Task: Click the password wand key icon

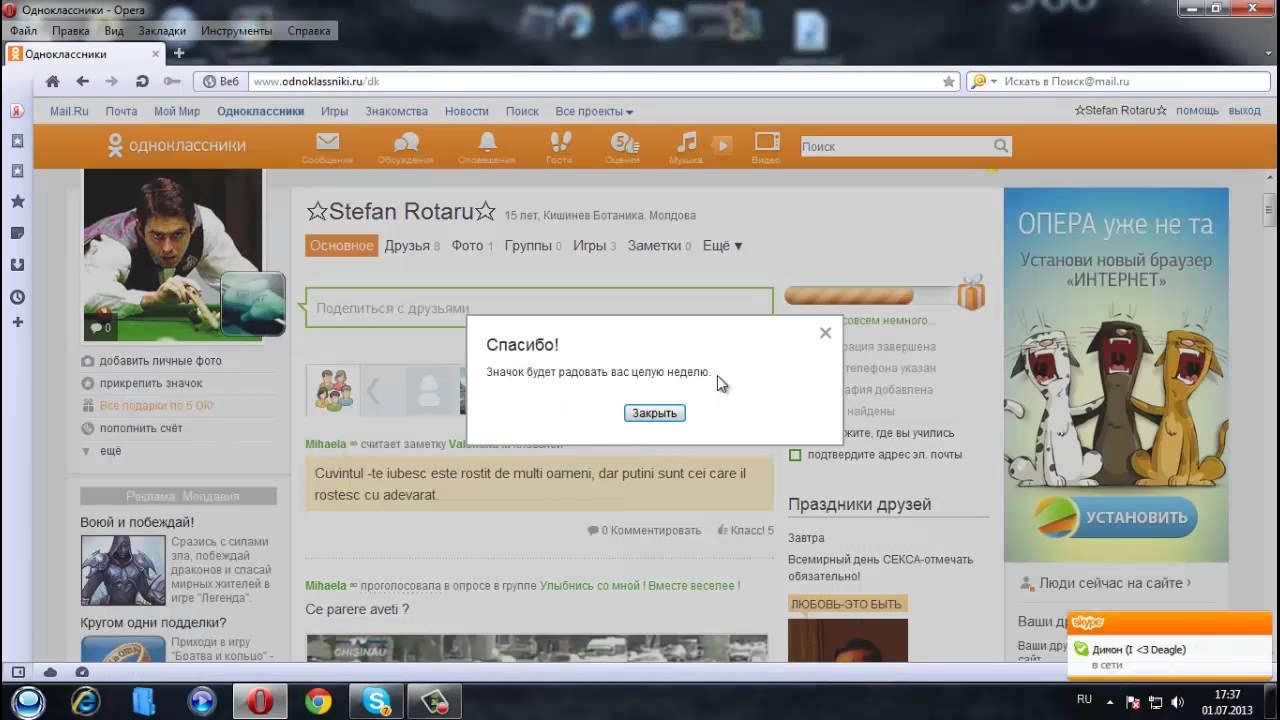Action: [172, 82]
